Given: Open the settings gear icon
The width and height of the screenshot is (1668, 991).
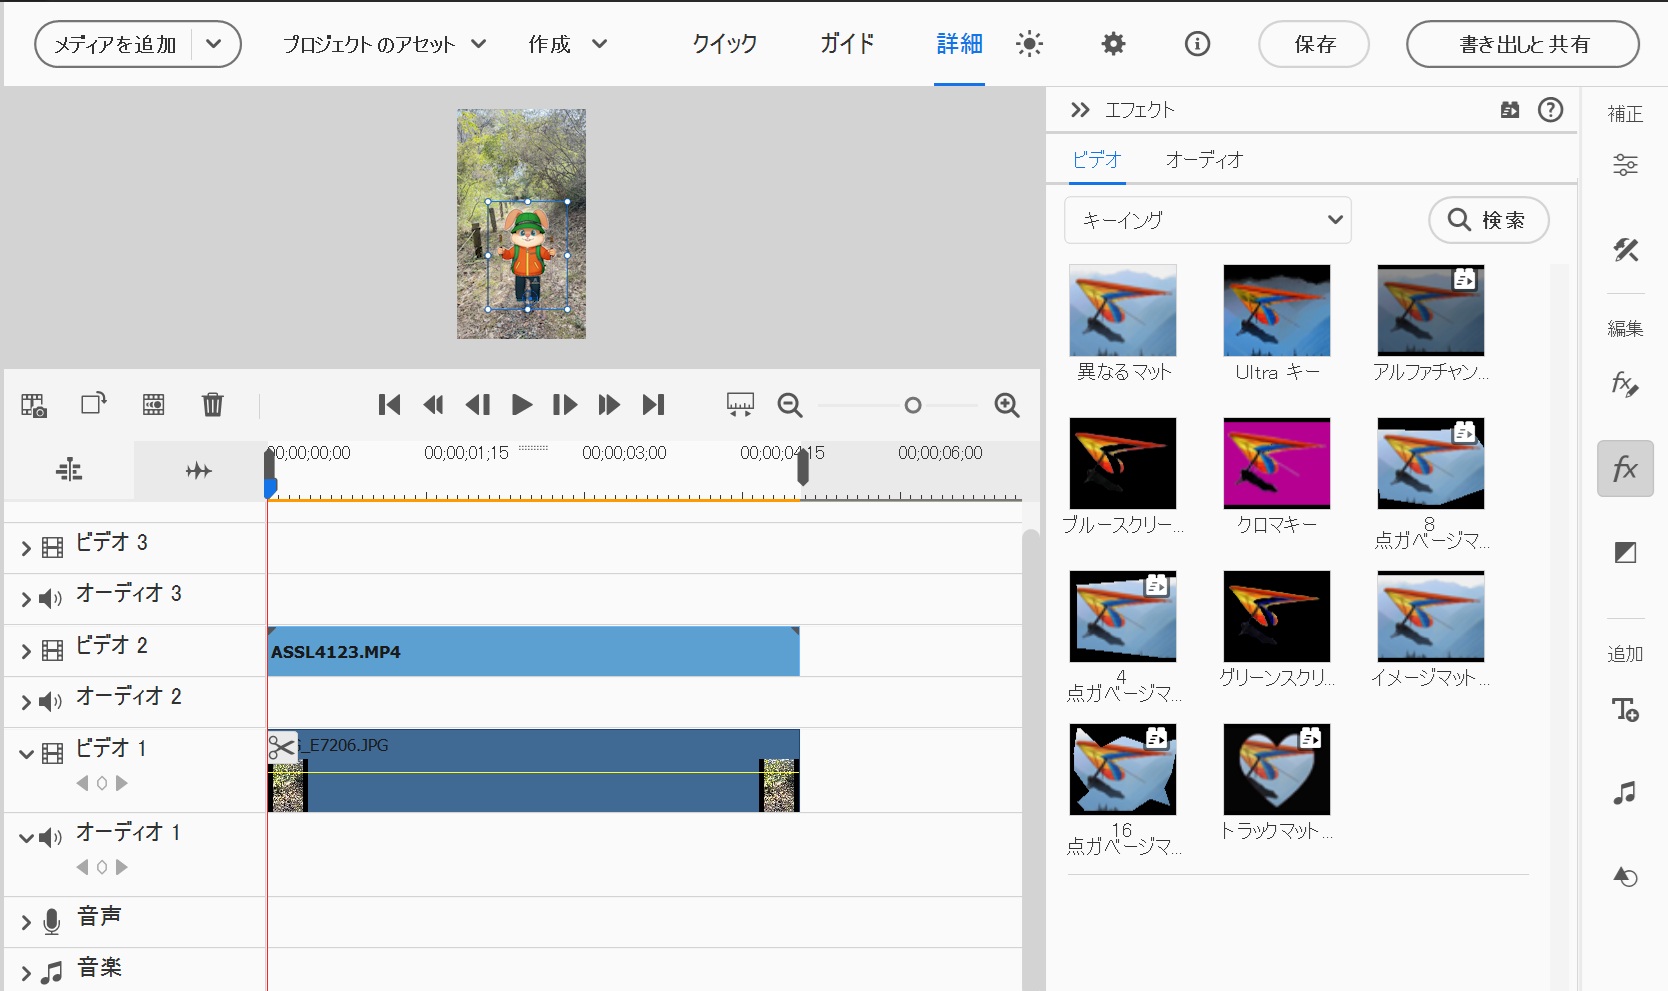Looking at the screenshot, I should [1113, 44].
